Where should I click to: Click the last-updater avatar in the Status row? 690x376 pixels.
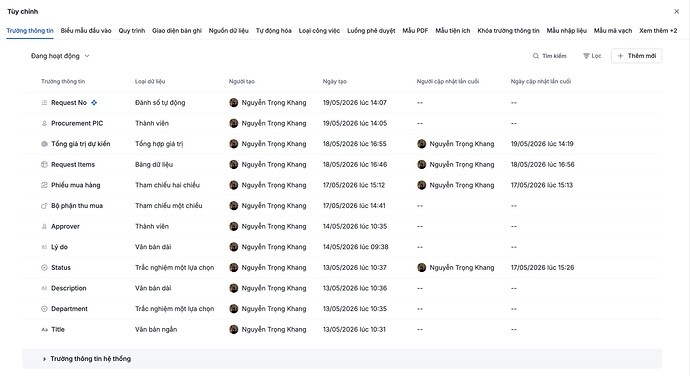point(422,268)
